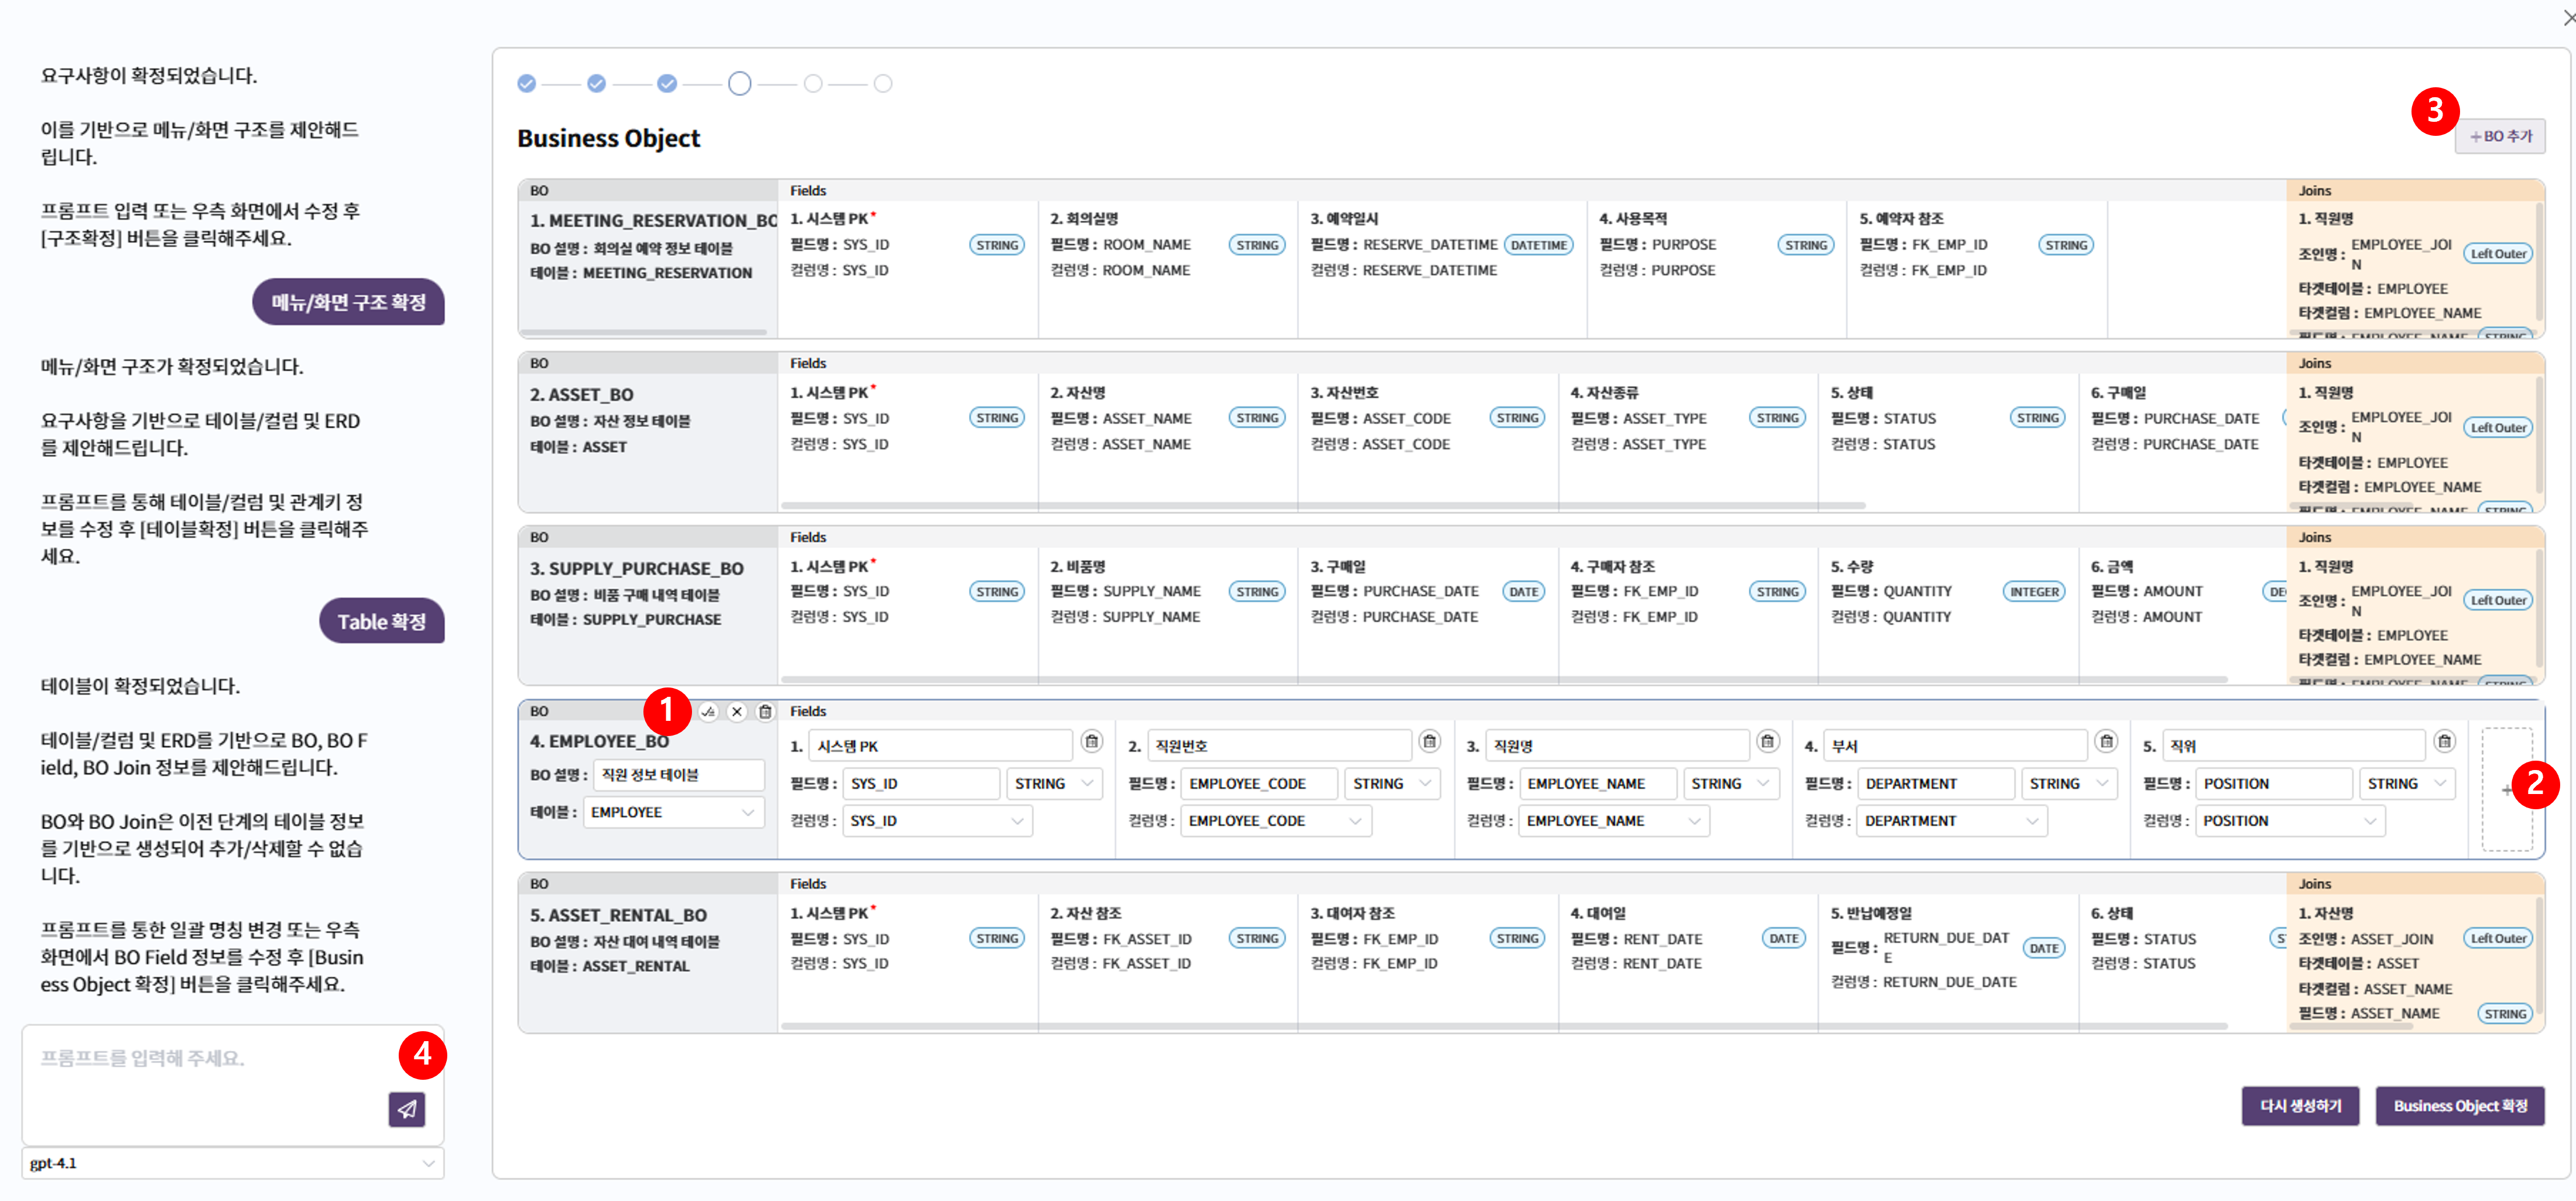The image size is (2576, 1201).
Task: Edit the 시스템 PK field label input
Action: [x=940, y=746]
